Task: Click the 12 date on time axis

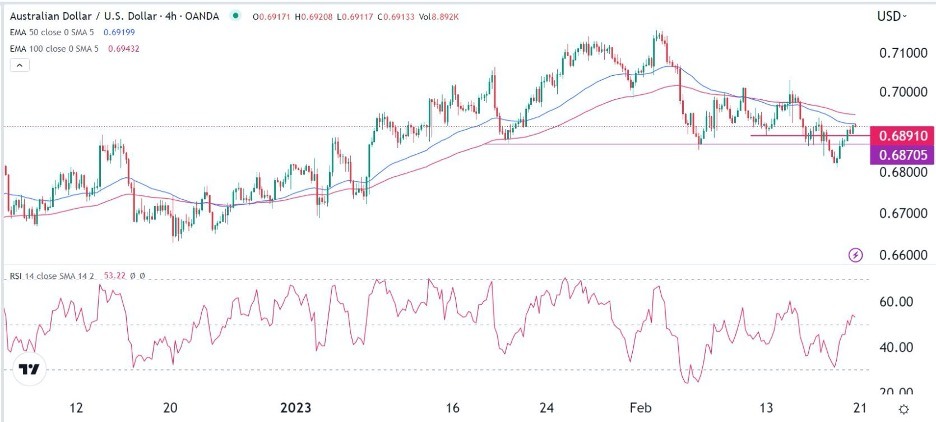Action: [75, 408]
